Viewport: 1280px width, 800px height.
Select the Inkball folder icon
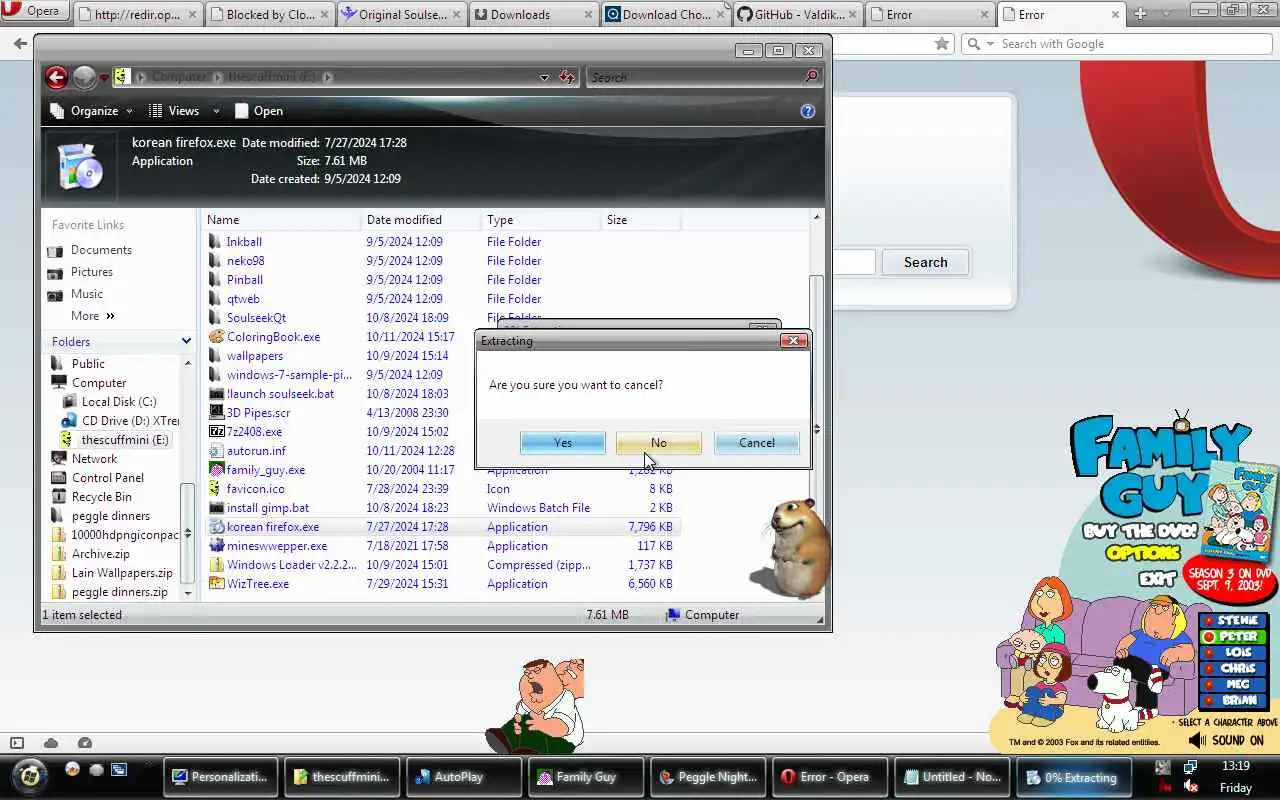click(215, 242)
